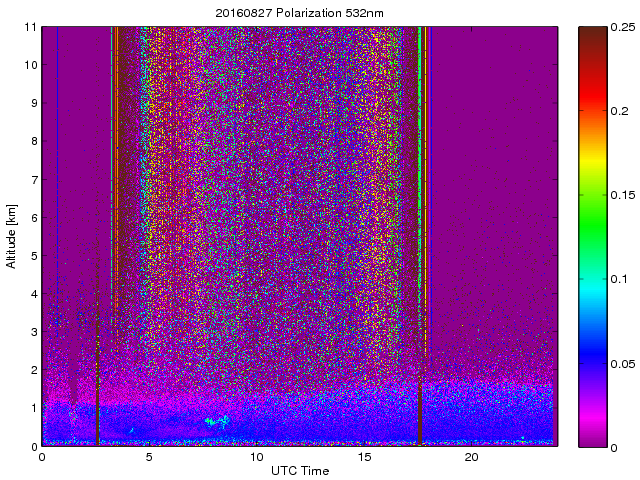Click the x-axis tick label 15

click(x=365, y=457)
